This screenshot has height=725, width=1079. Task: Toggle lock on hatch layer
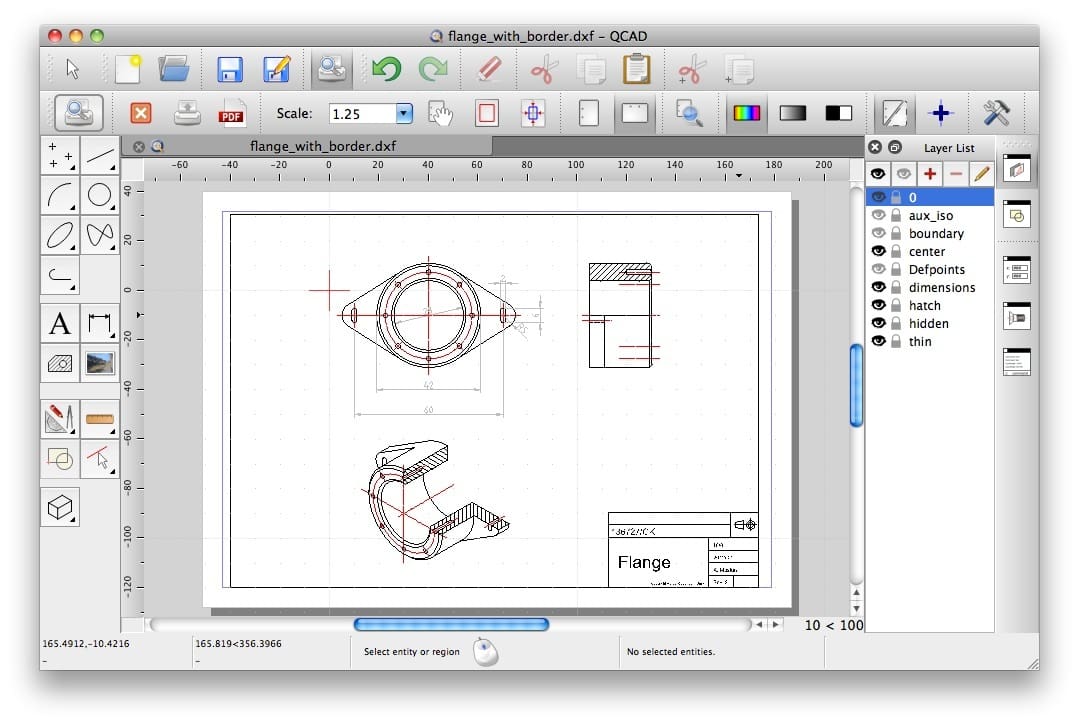[x=896, y=305]
